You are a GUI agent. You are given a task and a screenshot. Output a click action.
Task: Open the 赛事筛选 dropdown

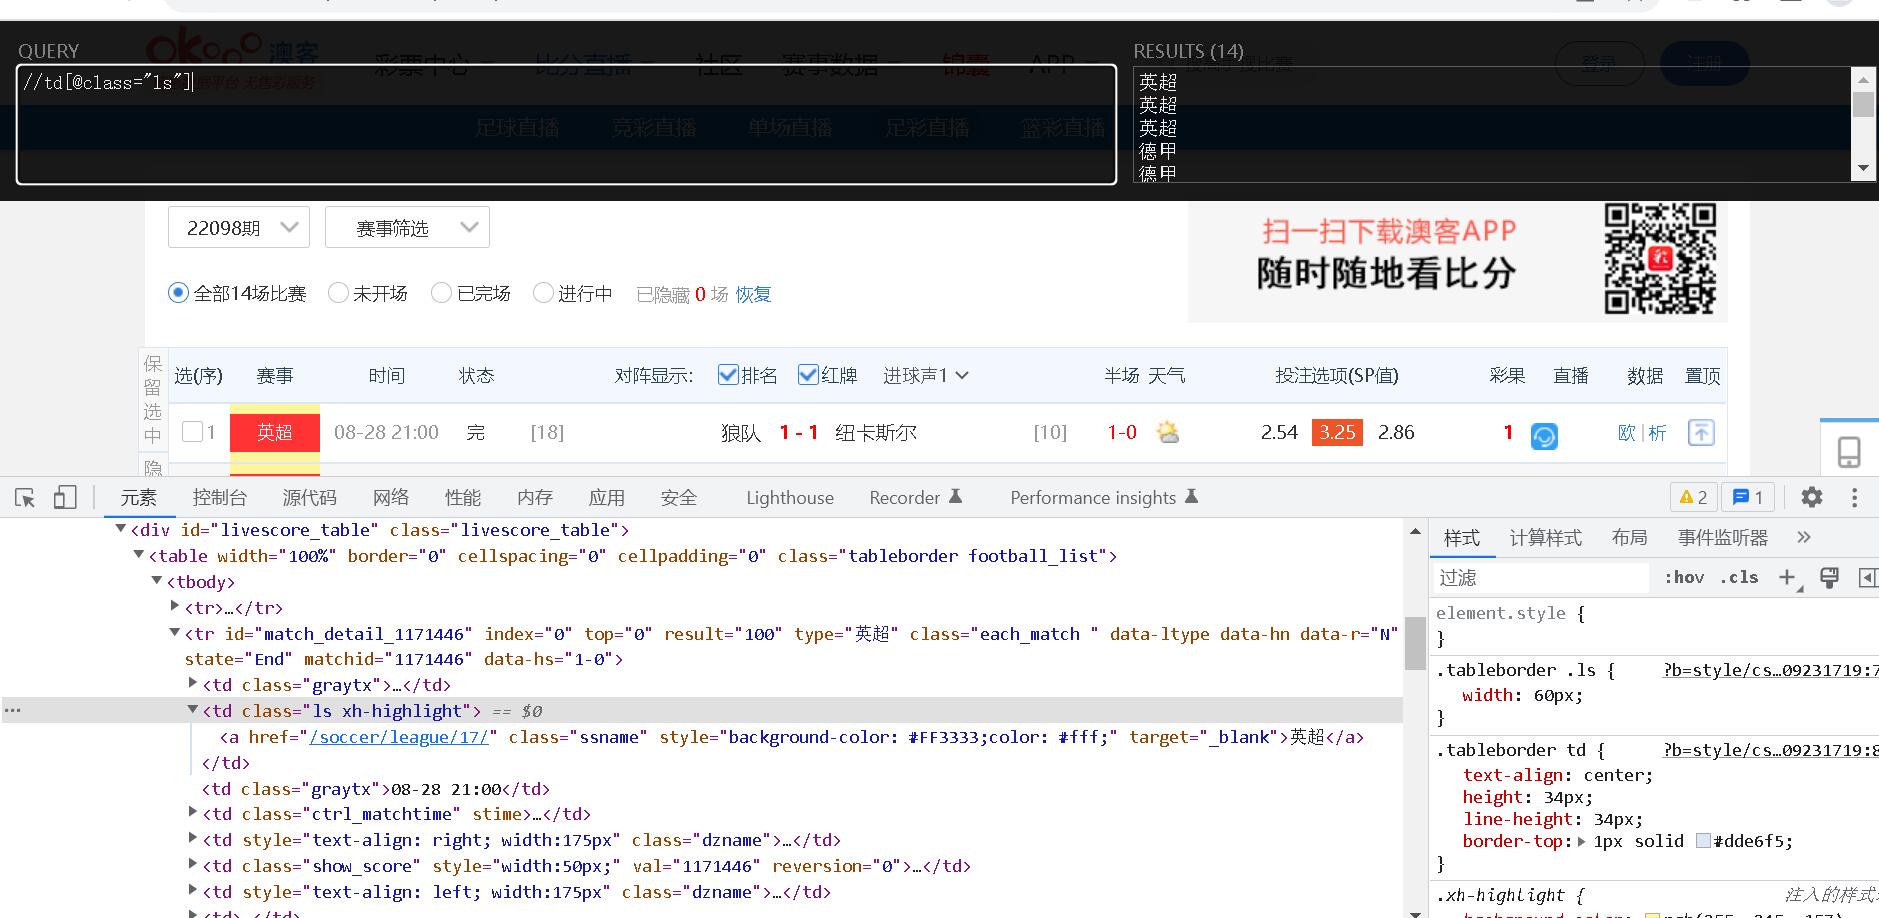(x=407, y=228)
